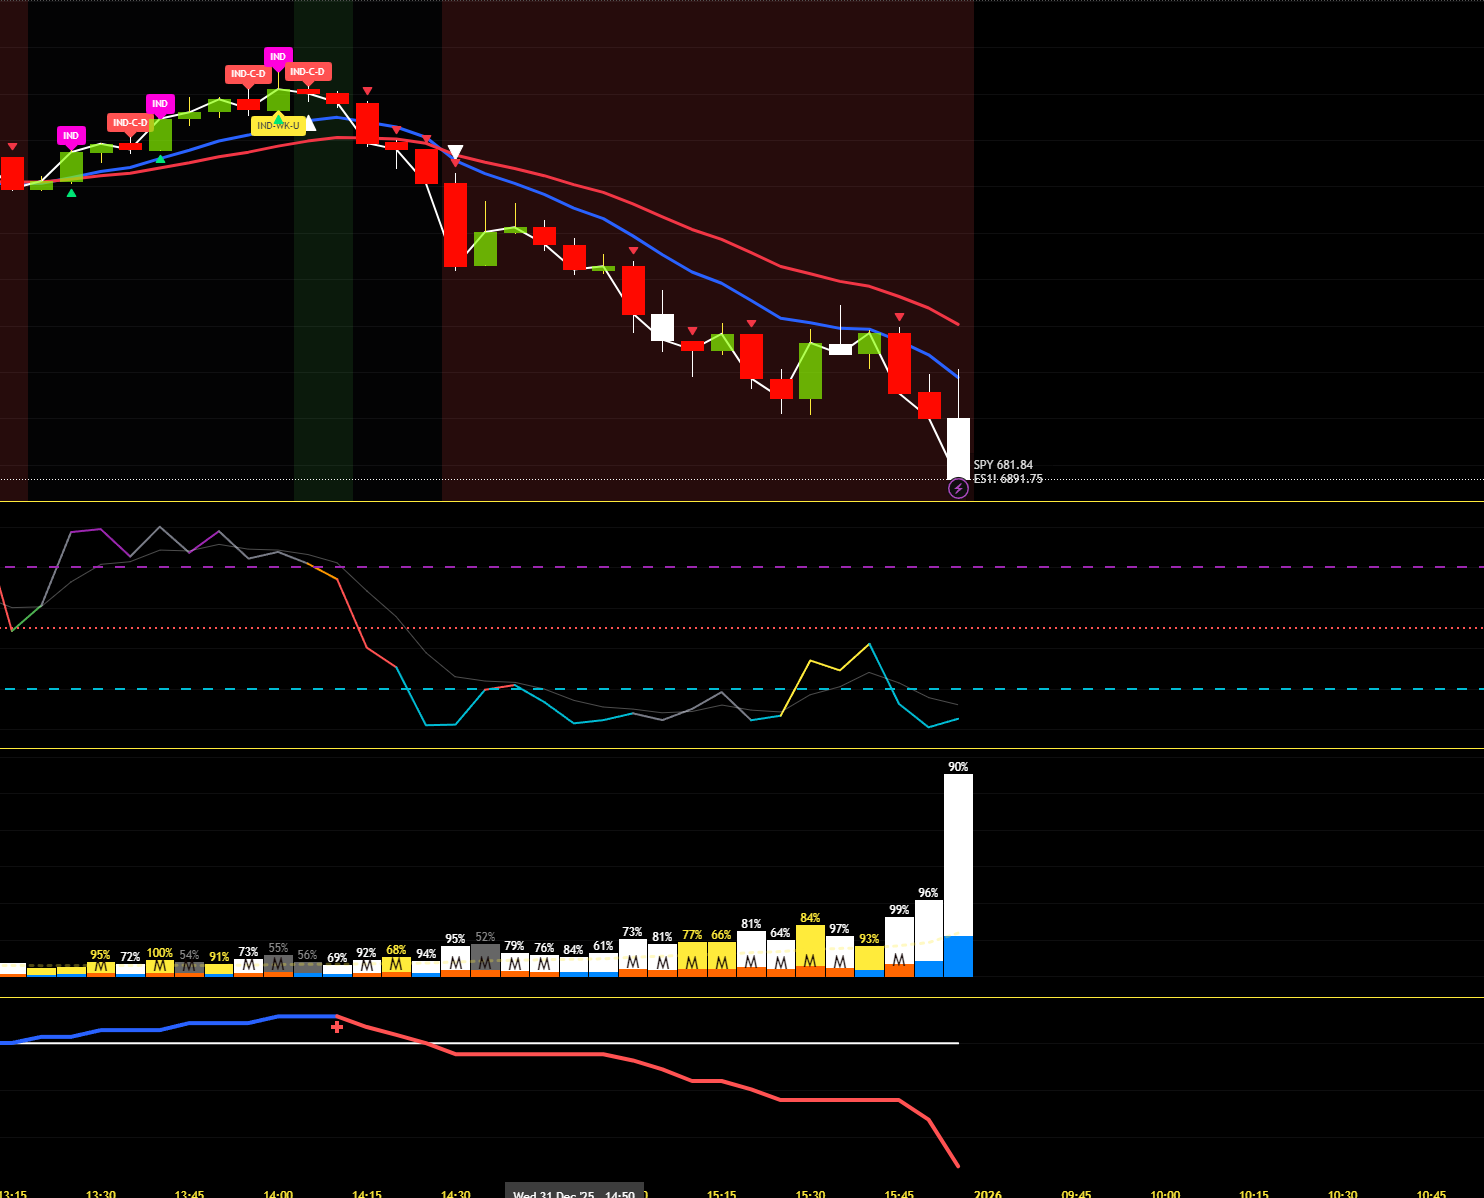Click the red plus crossover marker

(337, 1027)
